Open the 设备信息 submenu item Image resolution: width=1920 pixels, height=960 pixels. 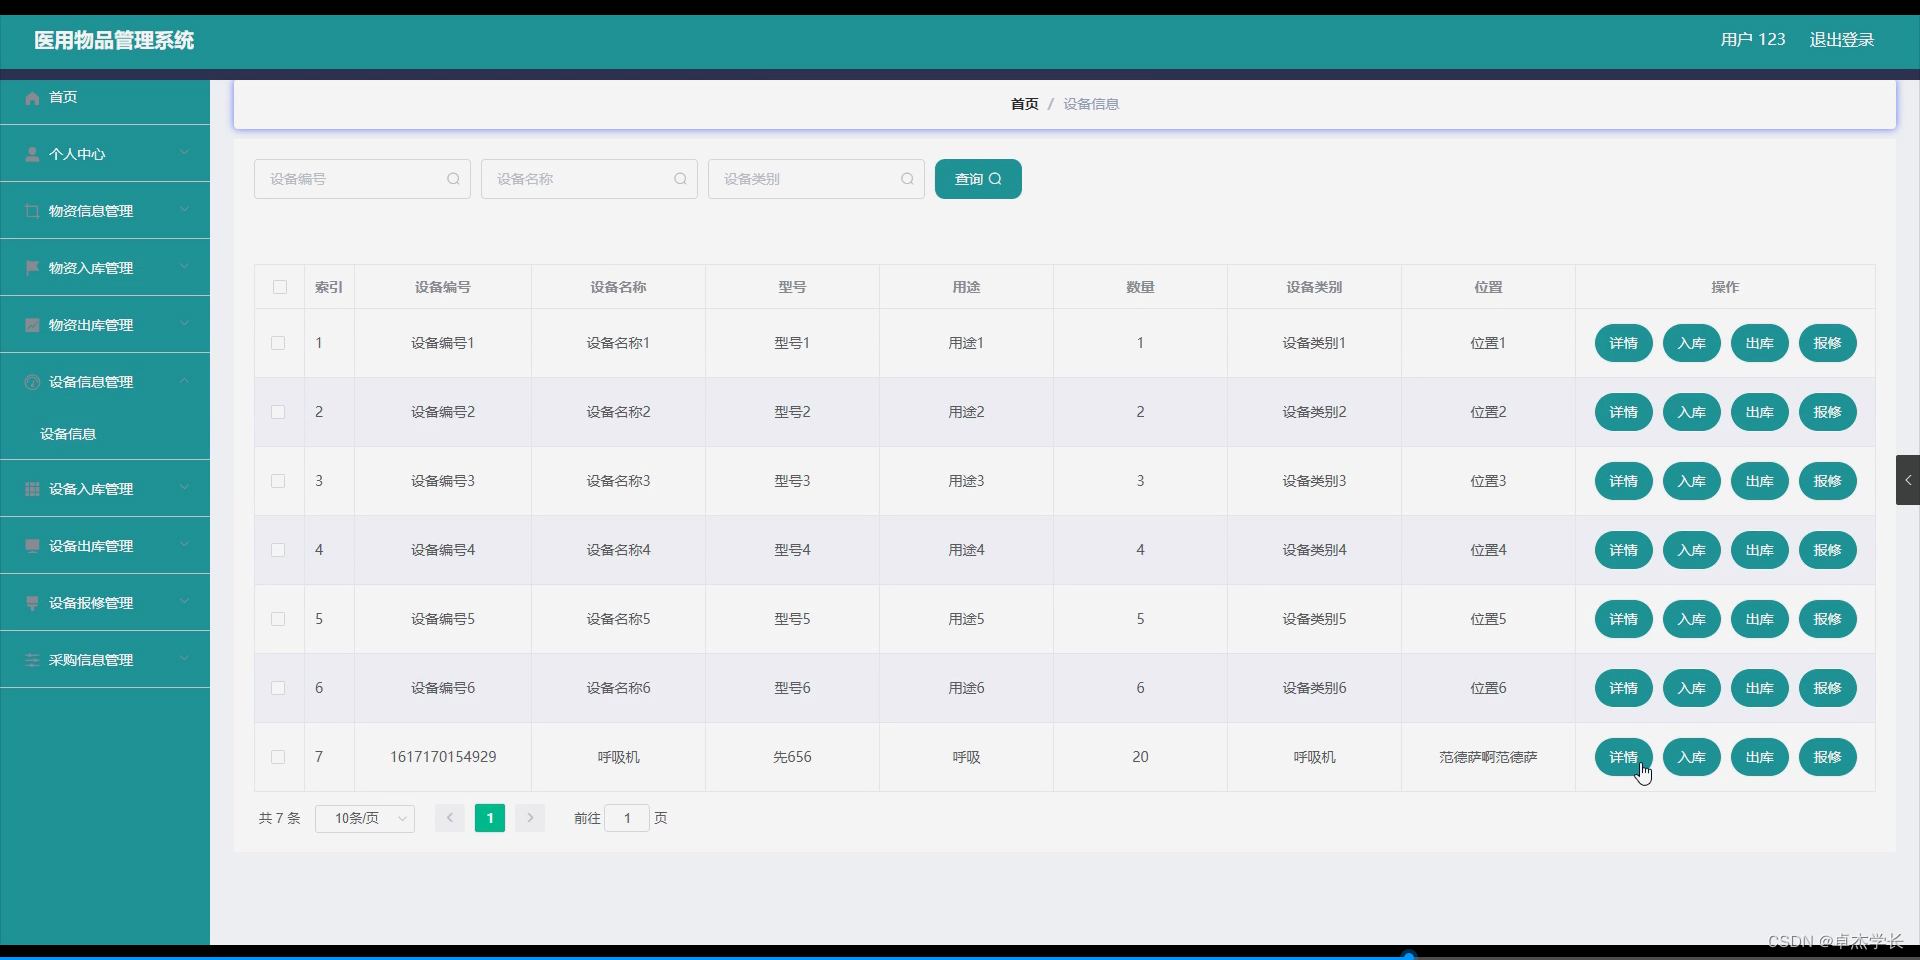[70, 433]
